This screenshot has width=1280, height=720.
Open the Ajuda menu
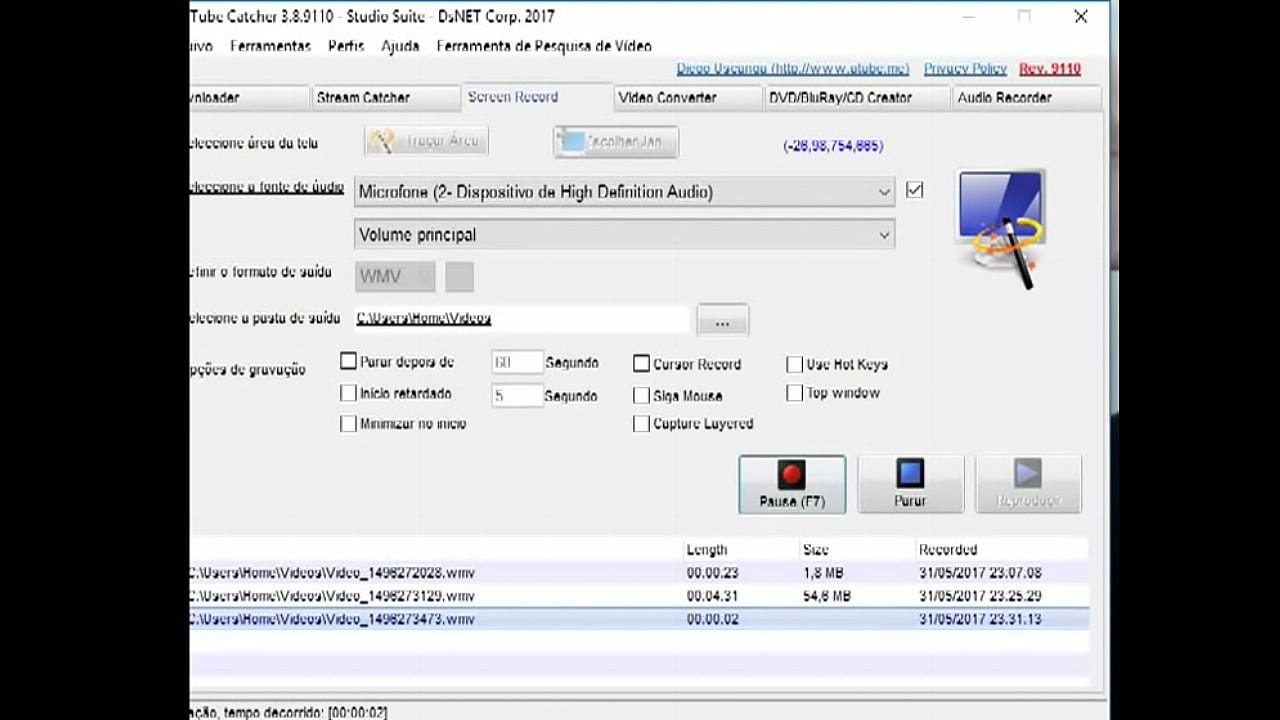[x=400, y=46]
